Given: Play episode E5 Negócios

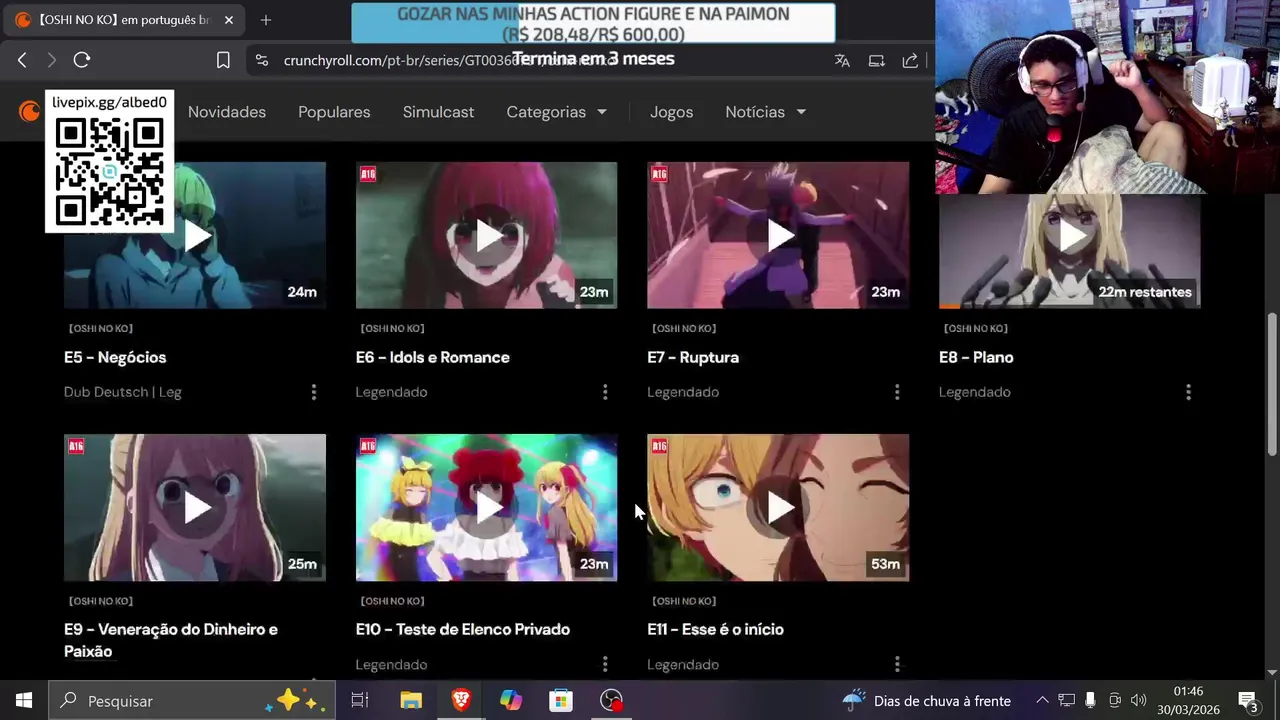Looking at the screenshot, I should (x=195, y=235).
